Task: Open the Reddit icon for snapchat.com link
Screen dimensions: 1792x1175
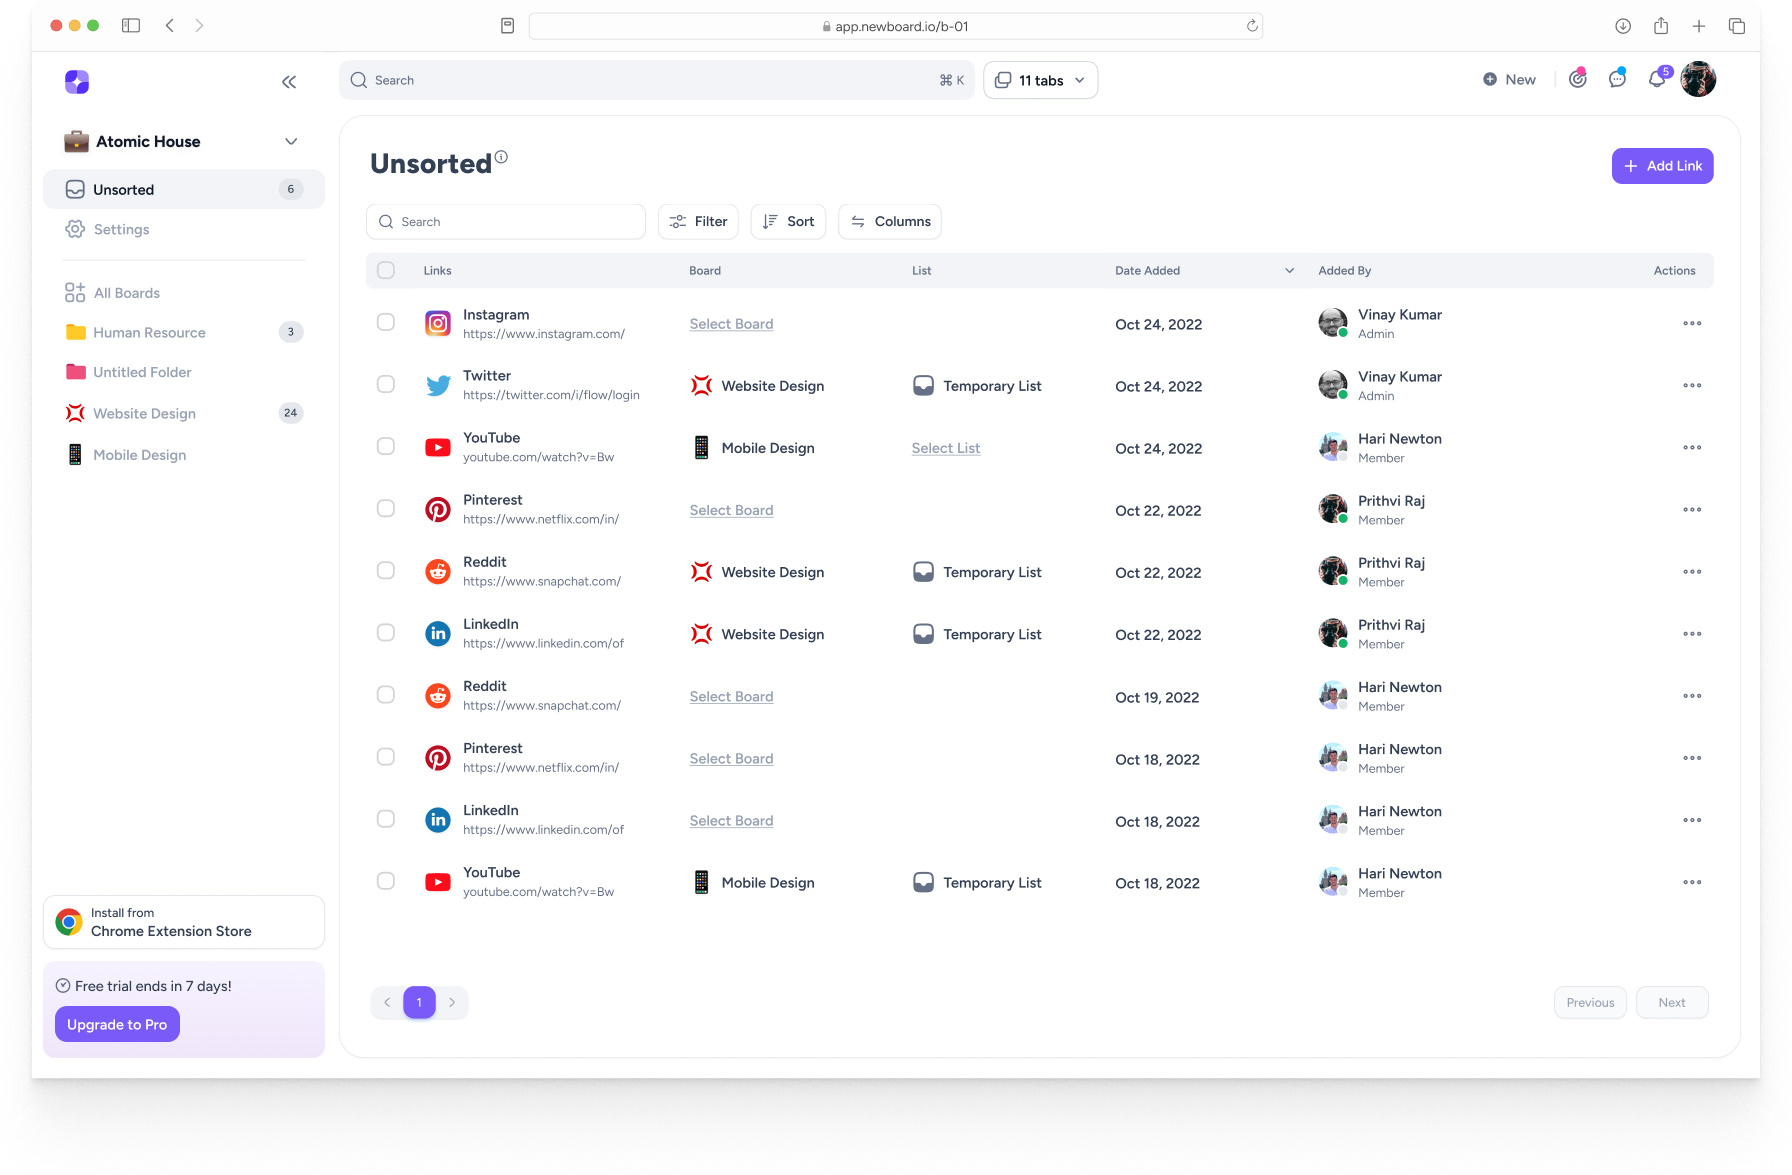Action: 437,571
